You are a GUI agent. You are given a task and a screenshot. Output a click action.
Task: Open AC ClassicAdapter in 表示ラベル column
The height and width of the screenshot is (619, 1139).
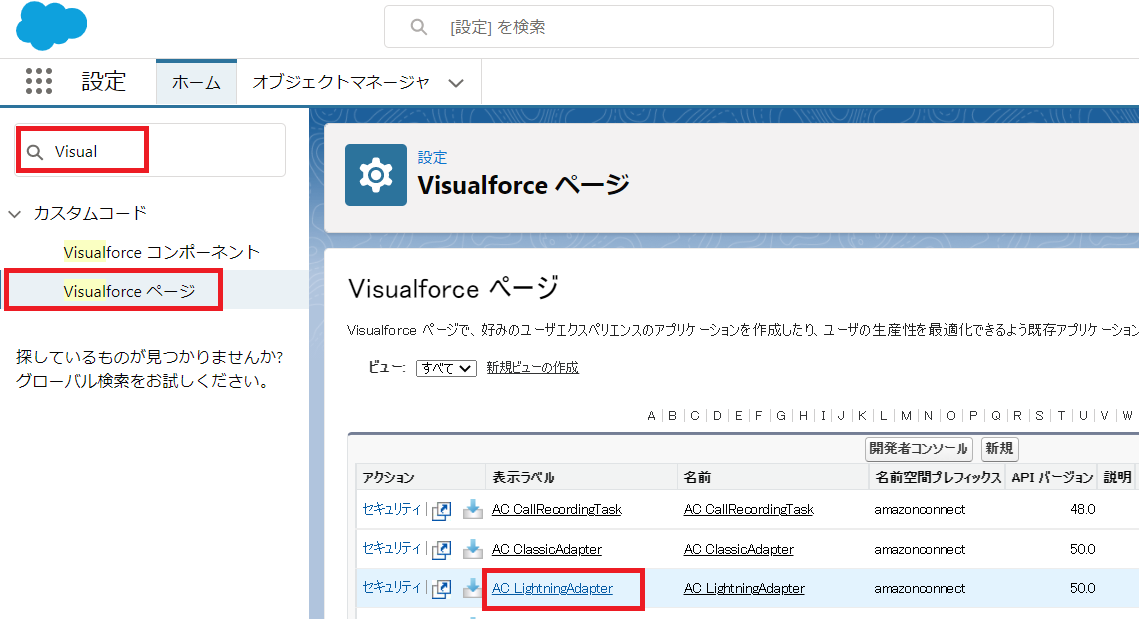coord(546,549)
